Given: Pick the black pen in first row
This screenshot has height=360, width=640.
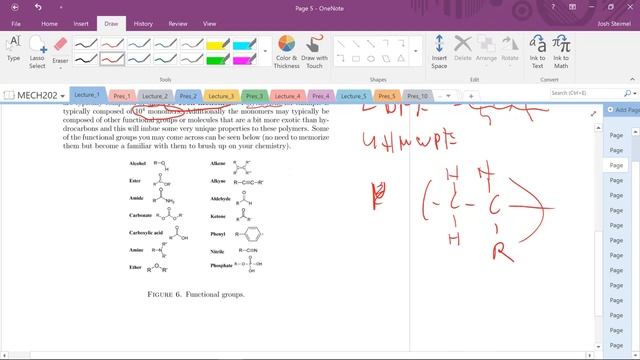Looking at the screenshot, I should [x=86, y=44].
